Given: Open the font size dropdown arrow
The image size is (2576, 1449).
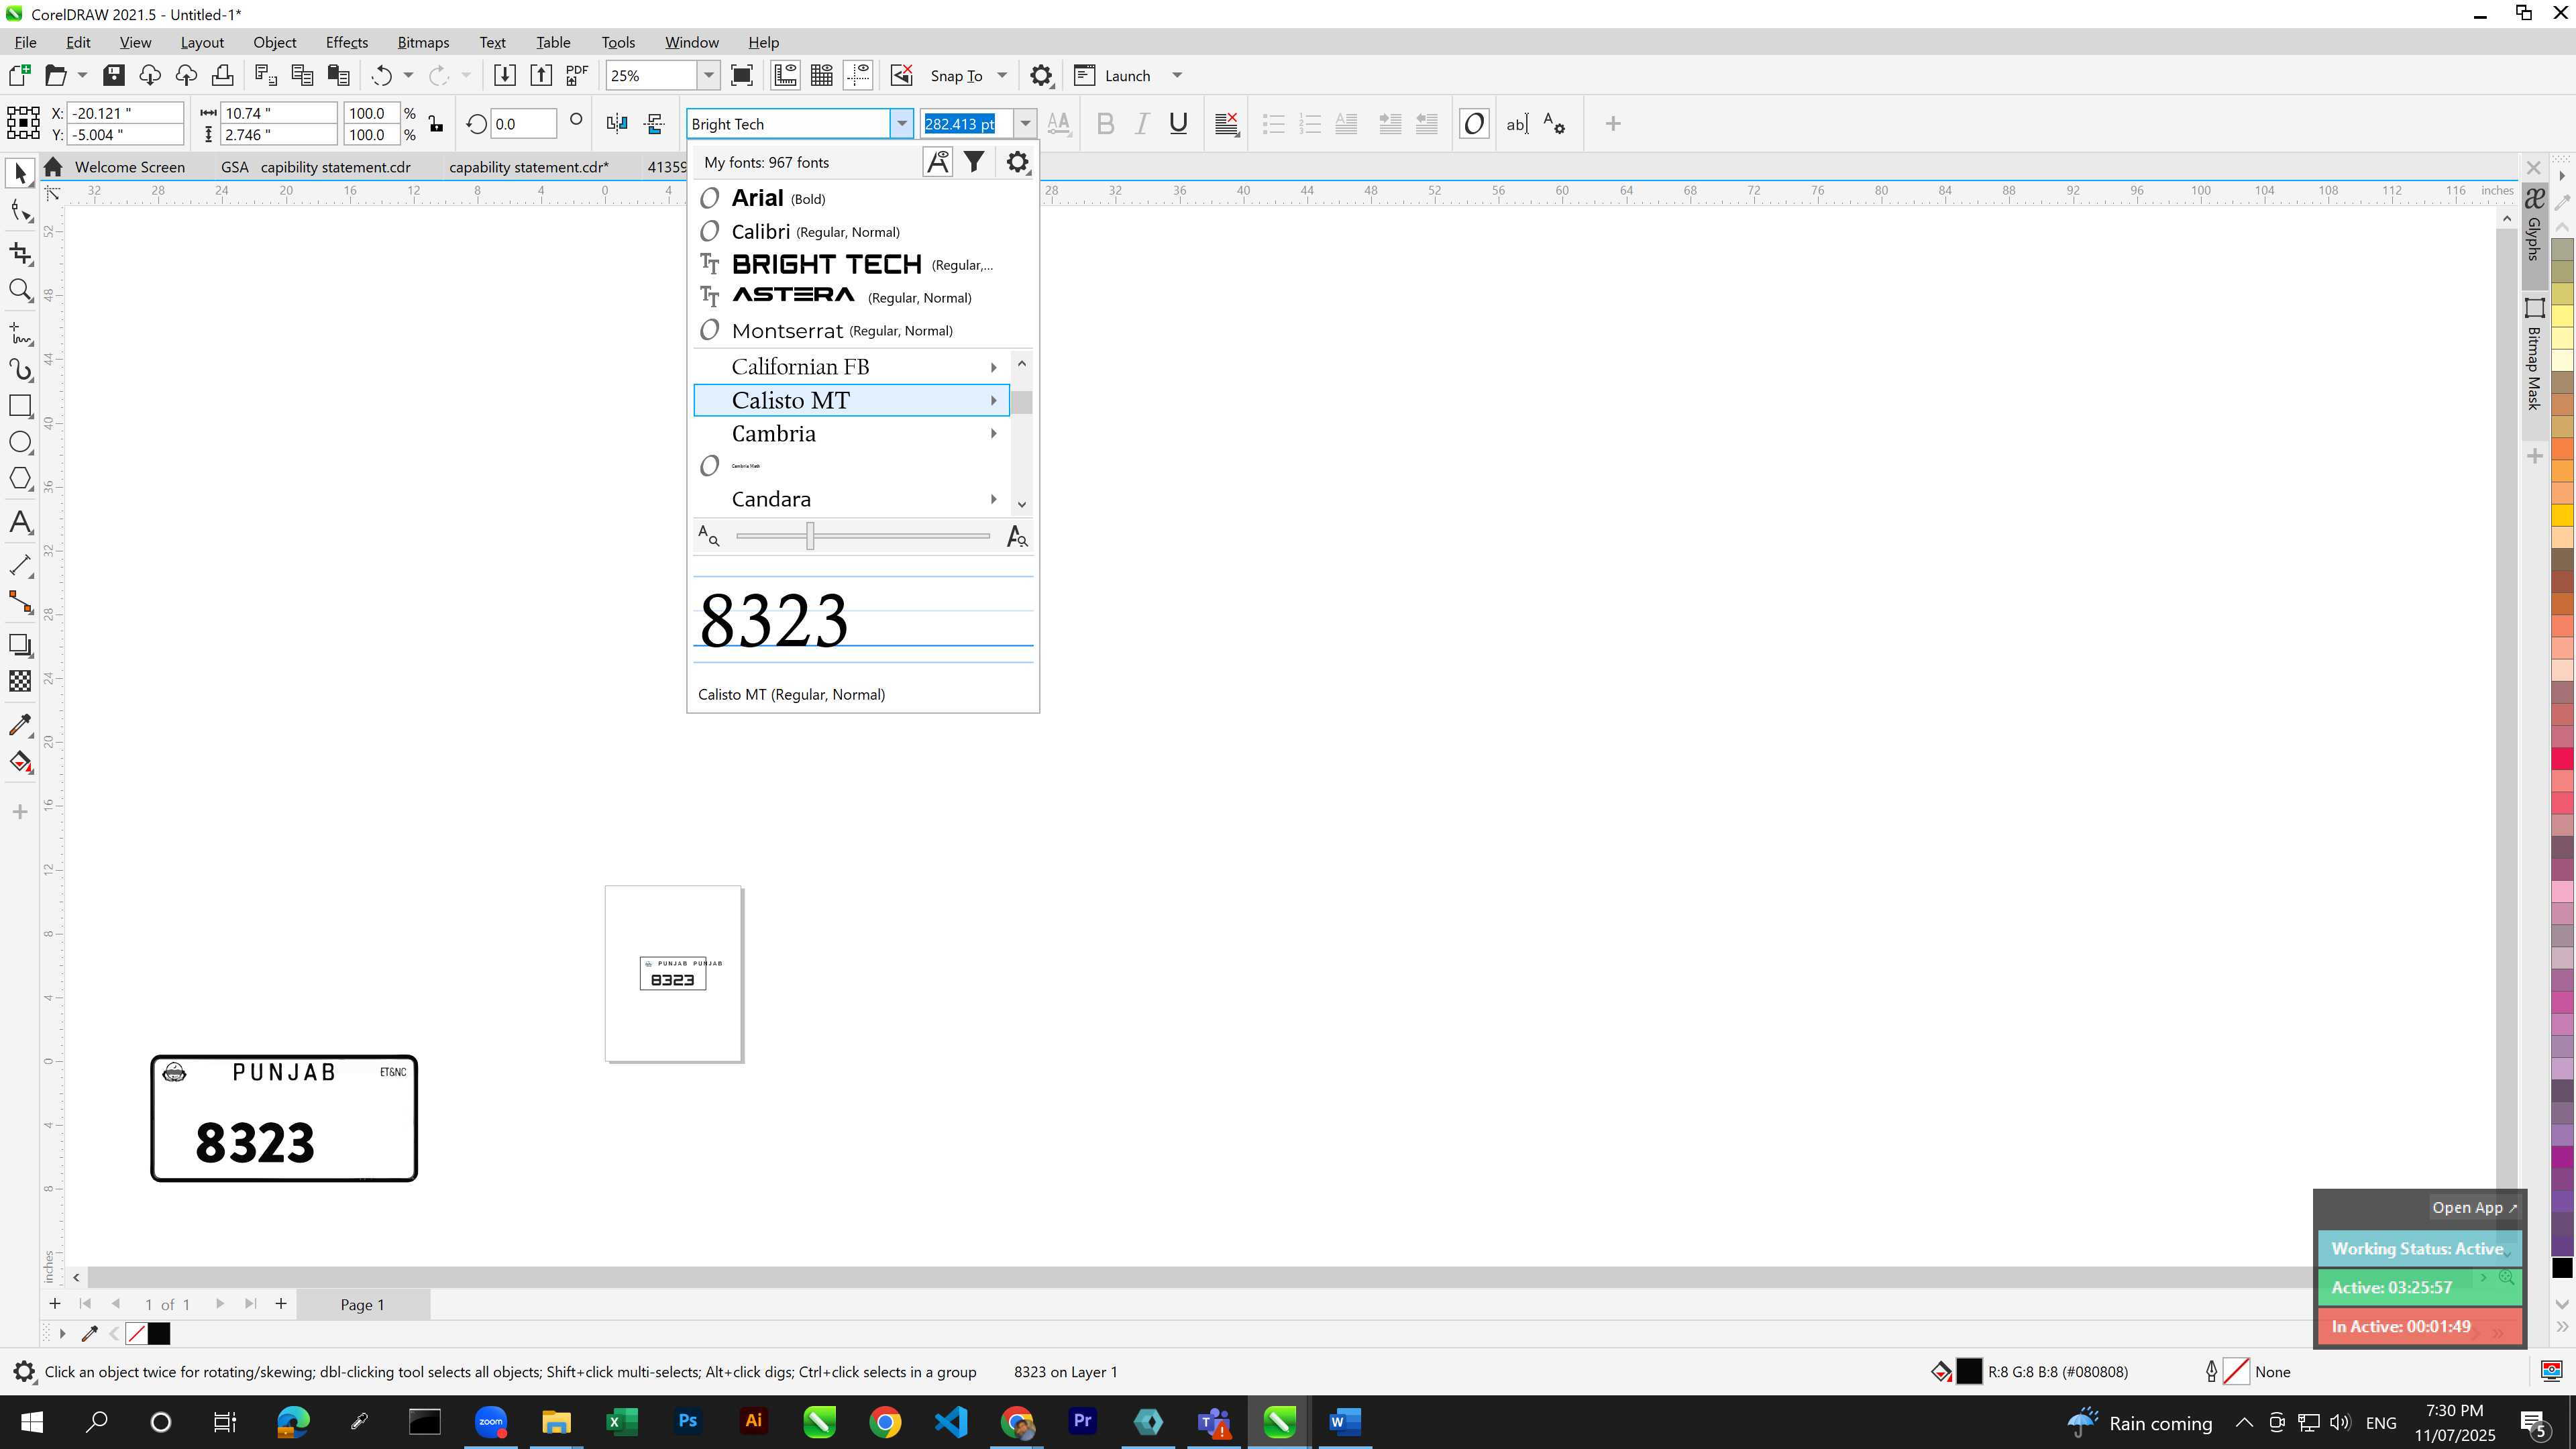Looking at the screenshot, I should (1025, 124).
